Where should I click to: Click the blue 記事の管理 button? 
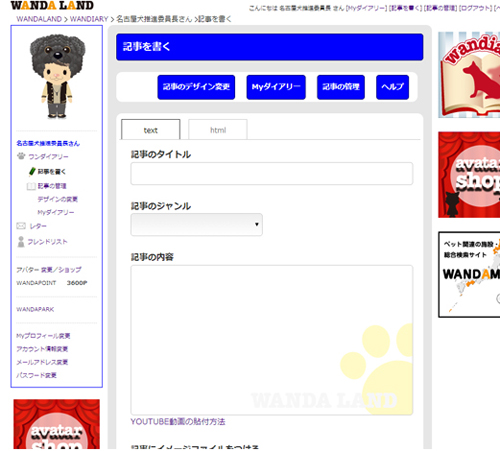tap(341, 87)
